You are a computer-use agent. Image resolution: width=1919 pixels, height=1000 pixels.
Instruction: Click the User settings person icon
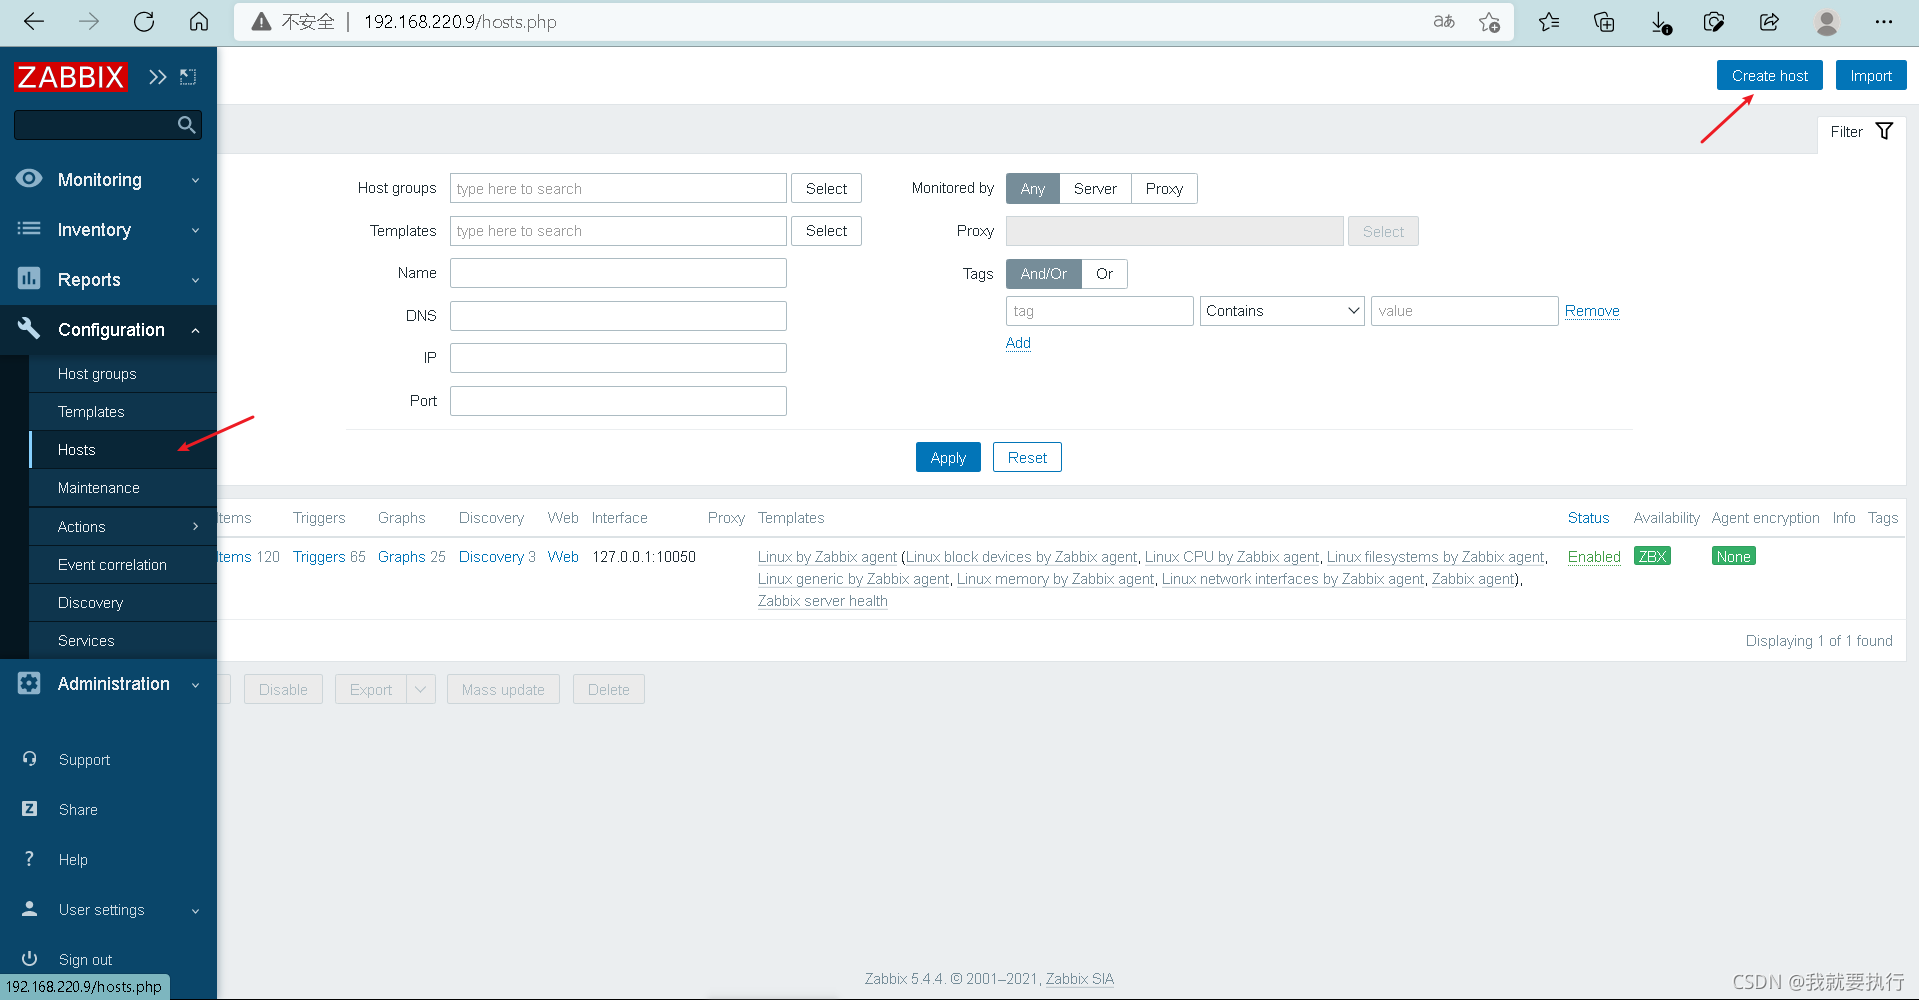pyautogui.click(x=30, y=909)
